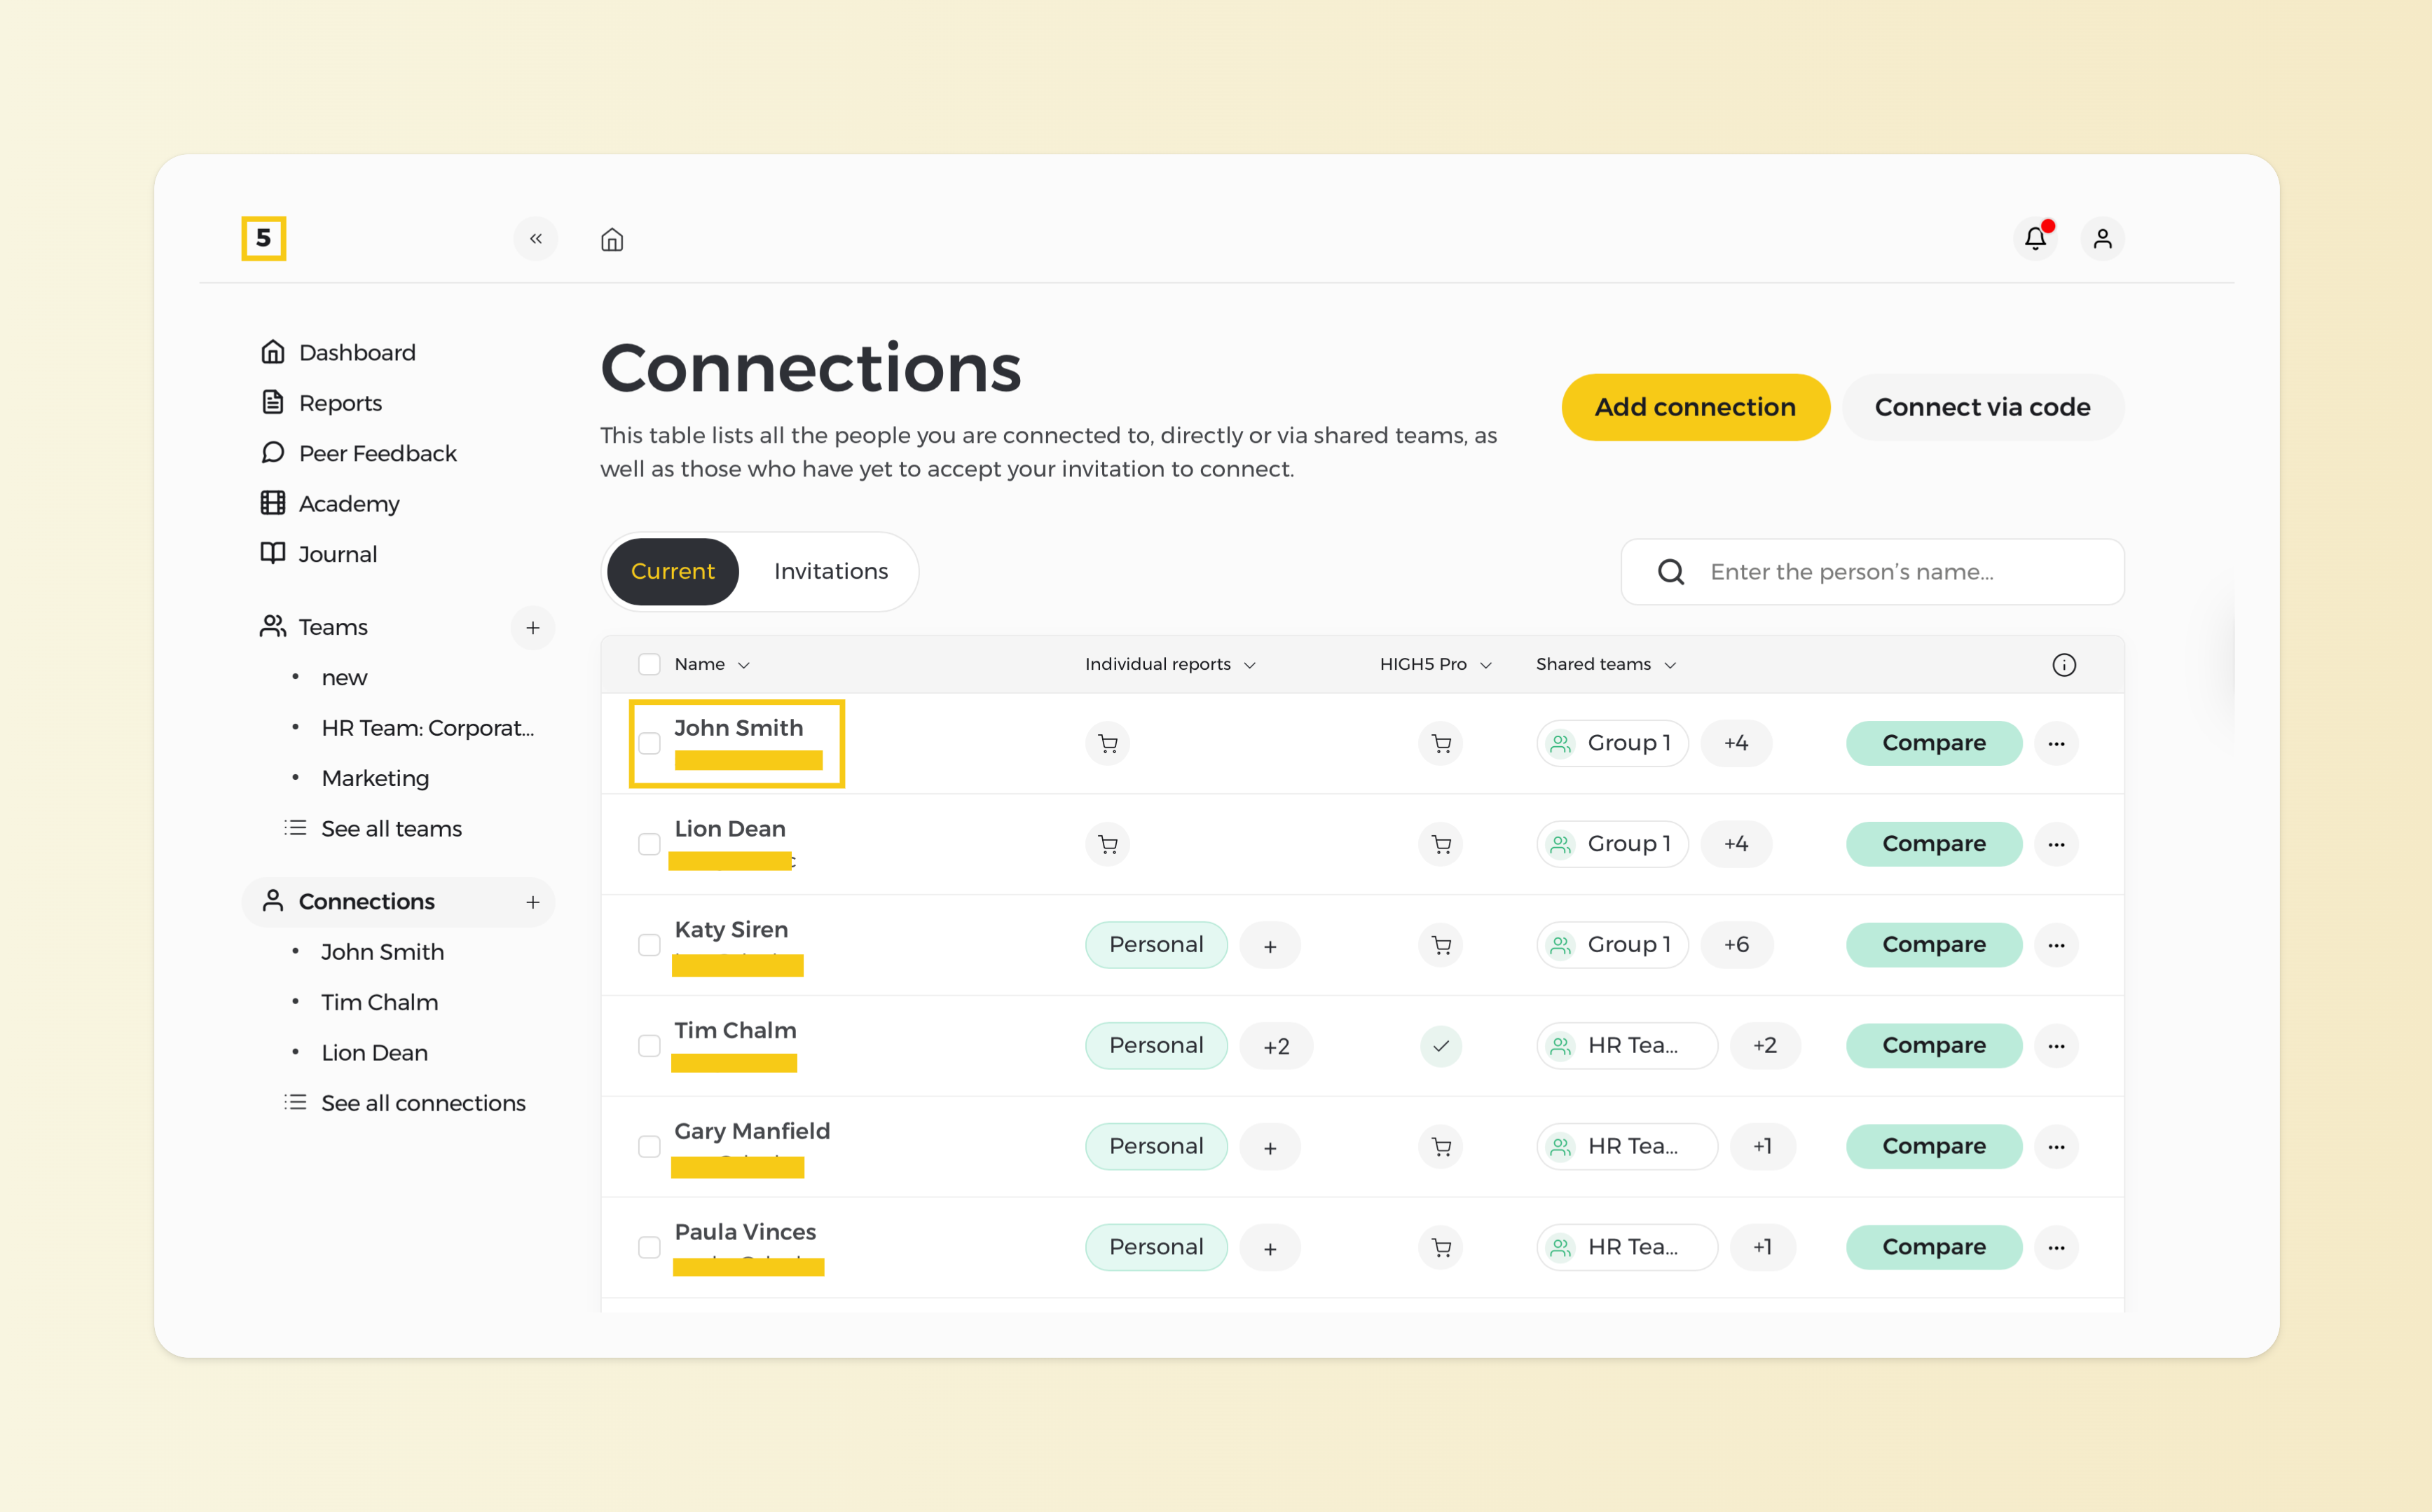Image resolution: width=2432 pixels, height=1512 pixels.
Task: Collapse sidebar with double chevron icon
Action: tap(536, 238)
